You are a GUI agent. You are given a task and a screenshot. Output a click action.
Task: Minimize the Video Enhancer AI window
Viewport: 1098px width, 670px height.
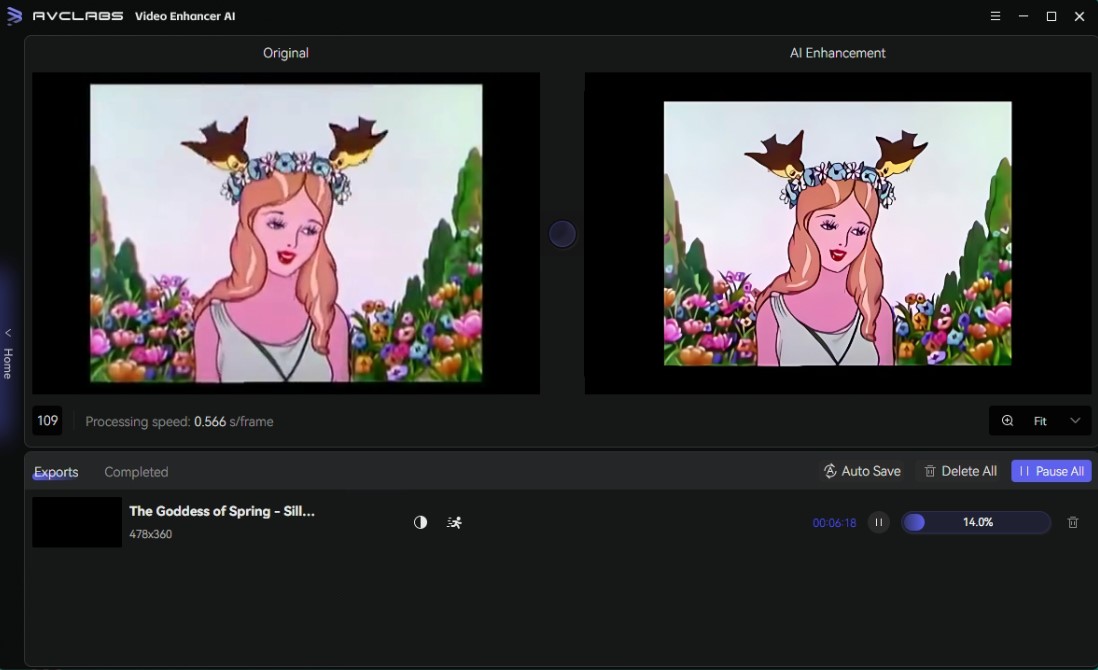click(x=1023, y=16)
